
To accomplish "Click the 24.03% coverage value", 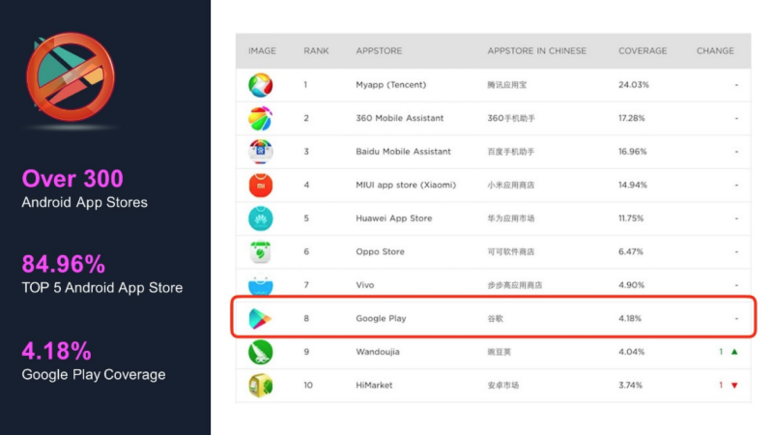I will pyautogui.click(x=633, y=85).
